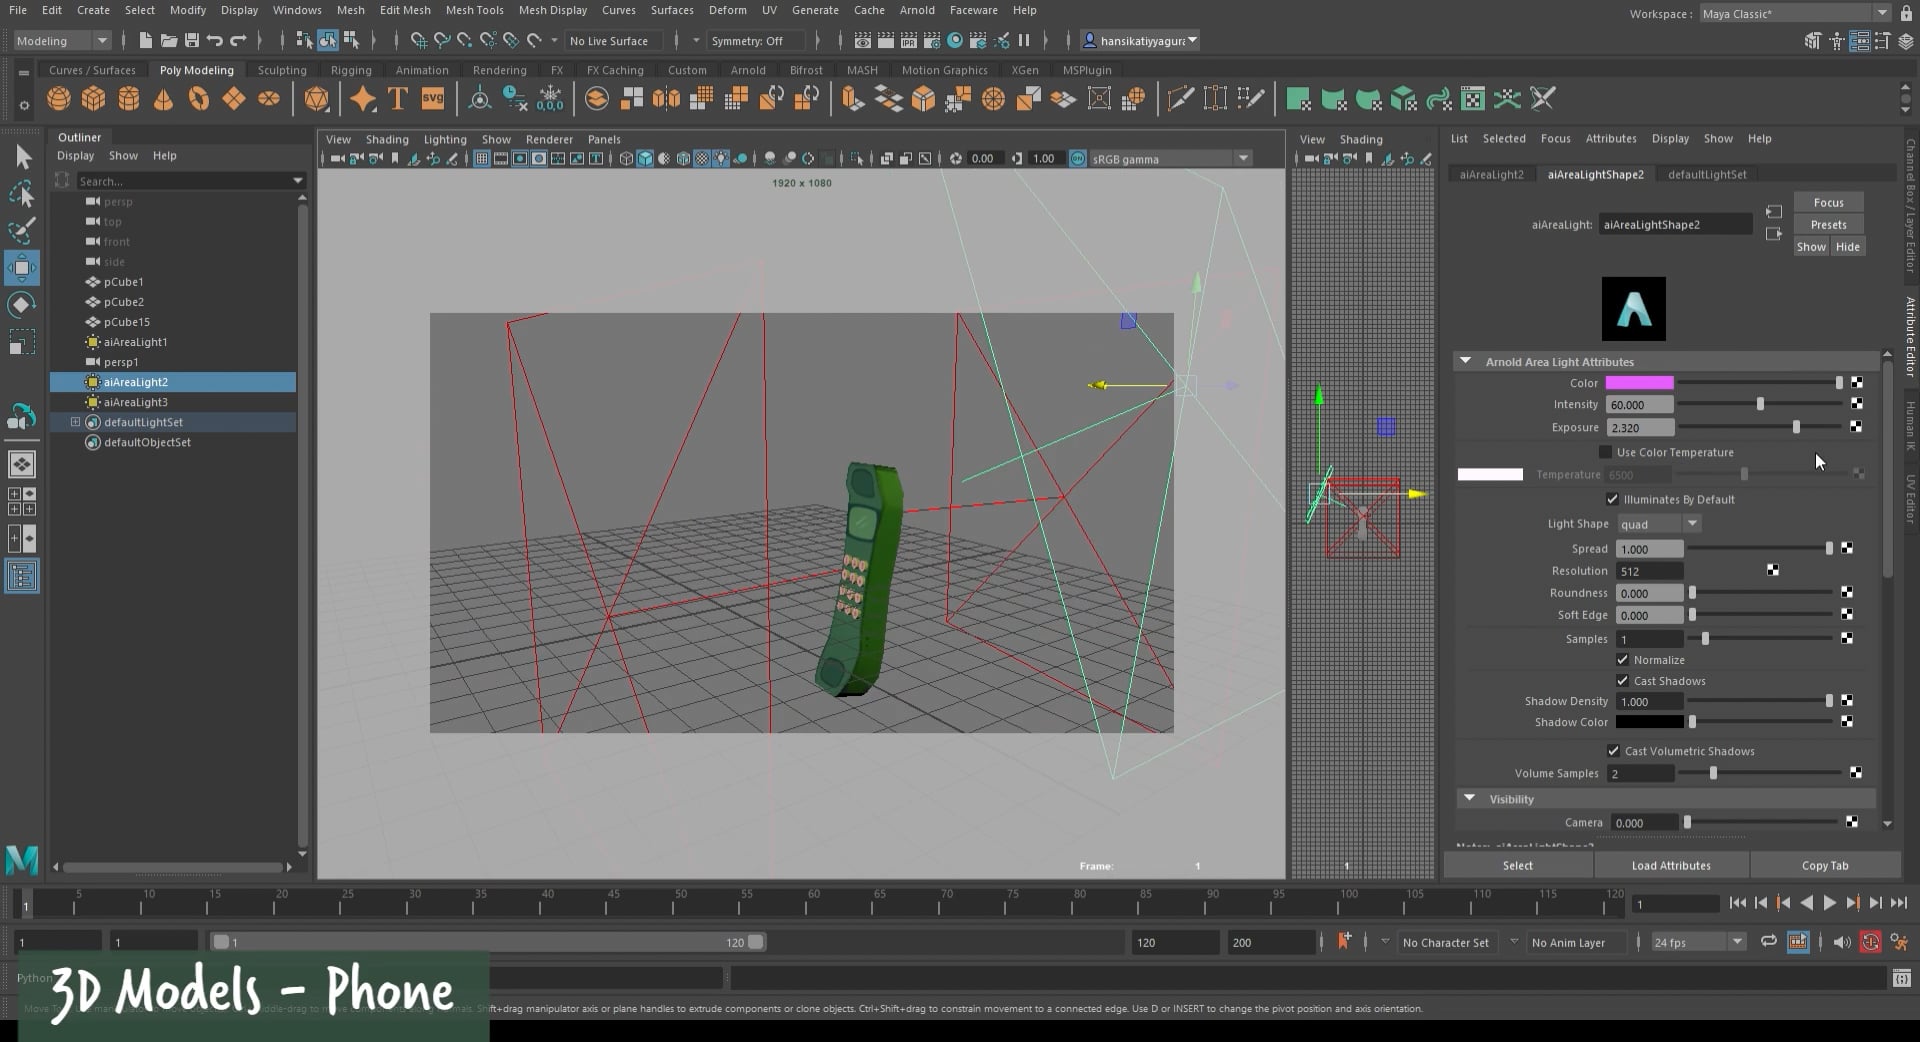Click the Undo icon in status line

215,41
